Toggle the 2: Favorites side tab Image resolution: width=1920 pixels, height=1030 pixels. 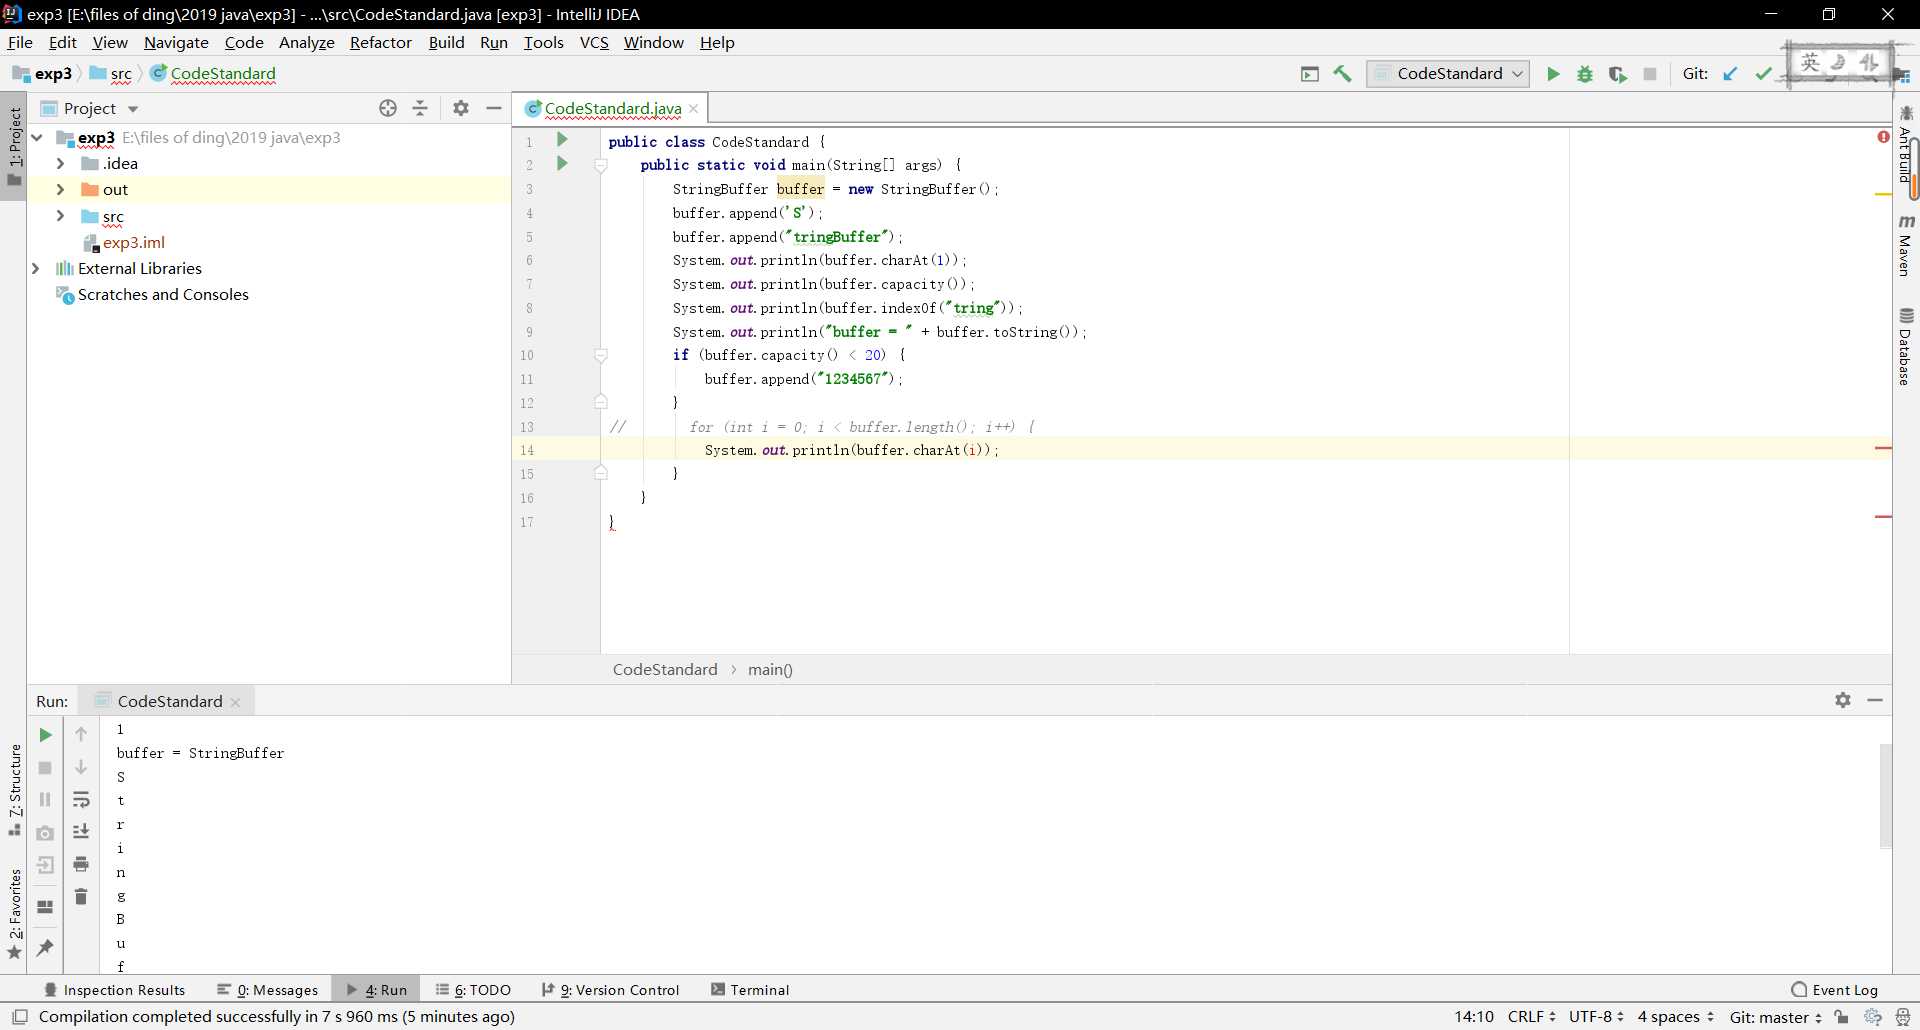(x=14, y=914)
